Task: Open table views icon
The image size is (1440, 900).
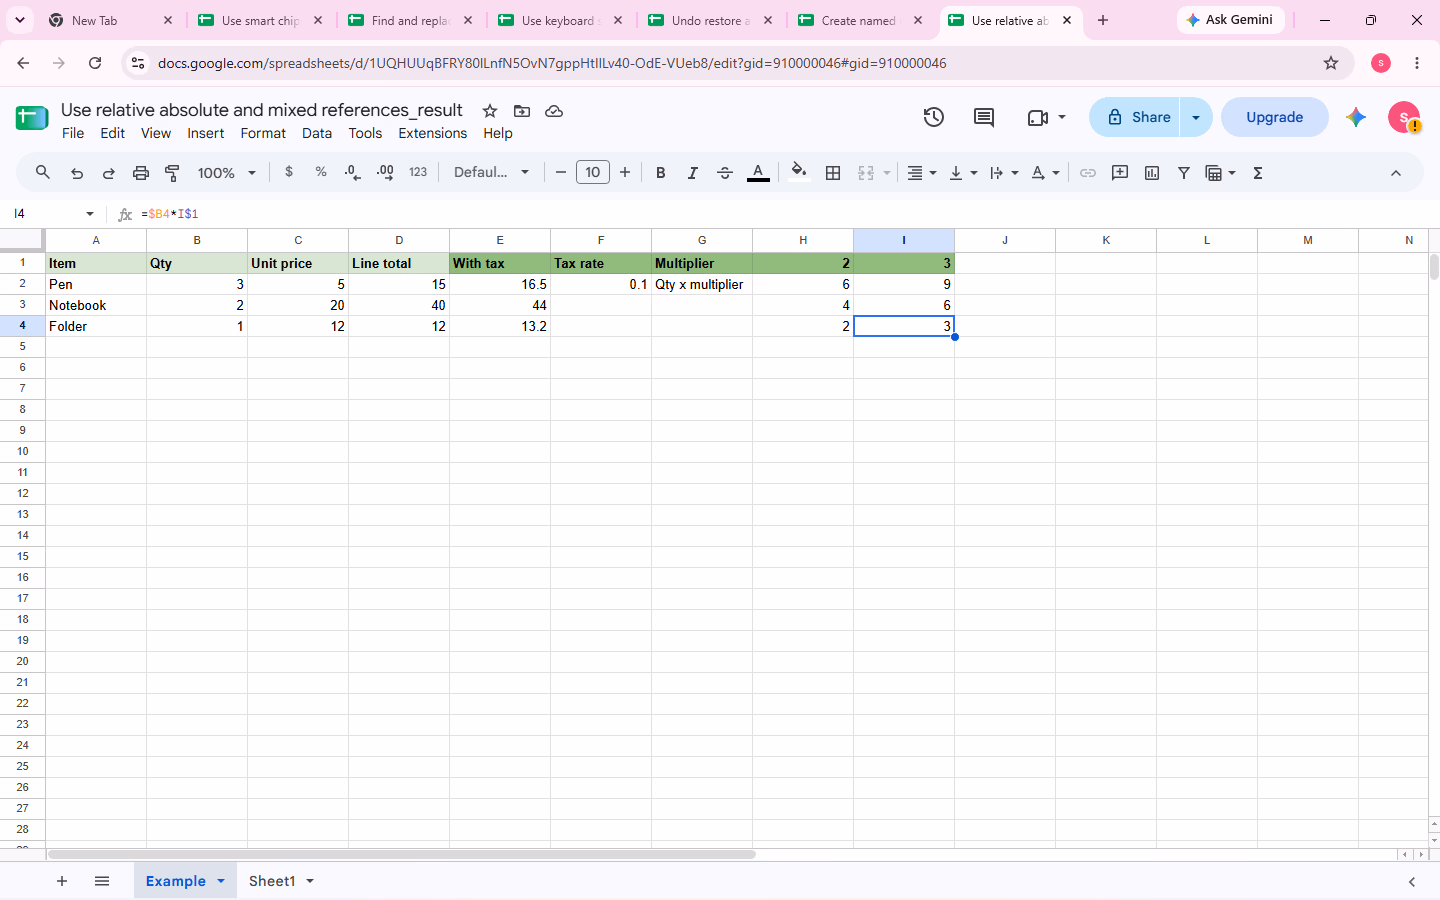Action: point(1220,173)
